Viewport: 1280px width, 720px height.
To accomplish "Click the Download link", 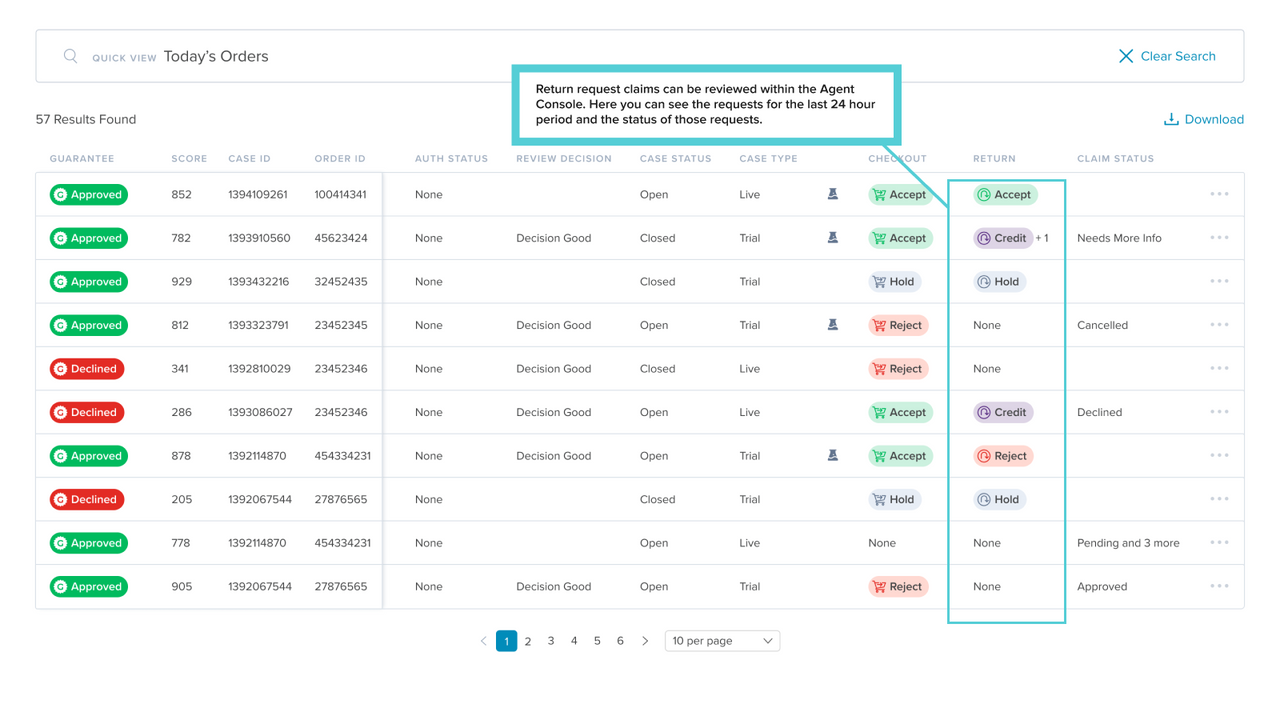I will point(1212,119).
